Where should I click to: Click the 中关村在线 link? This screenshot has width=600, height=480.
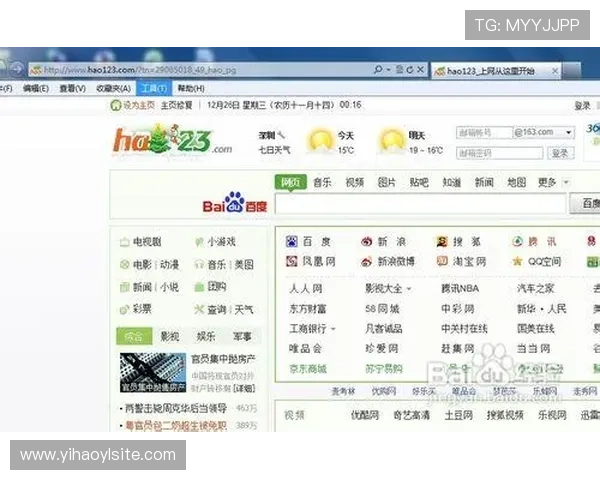[x=464, y=329]
